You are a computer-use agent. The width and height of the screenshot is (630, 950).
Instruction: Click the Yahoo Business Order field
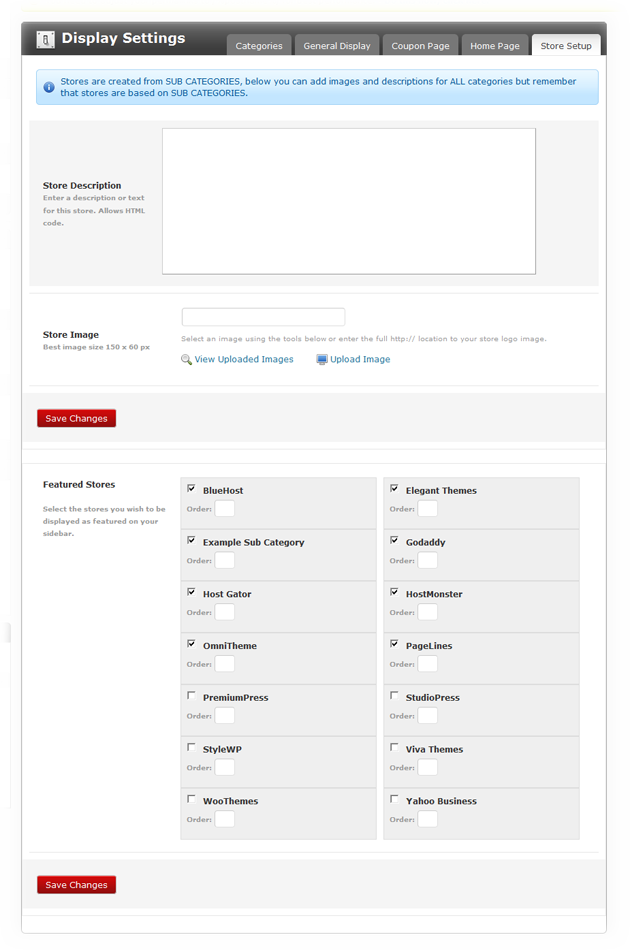(x=428, y=819)
